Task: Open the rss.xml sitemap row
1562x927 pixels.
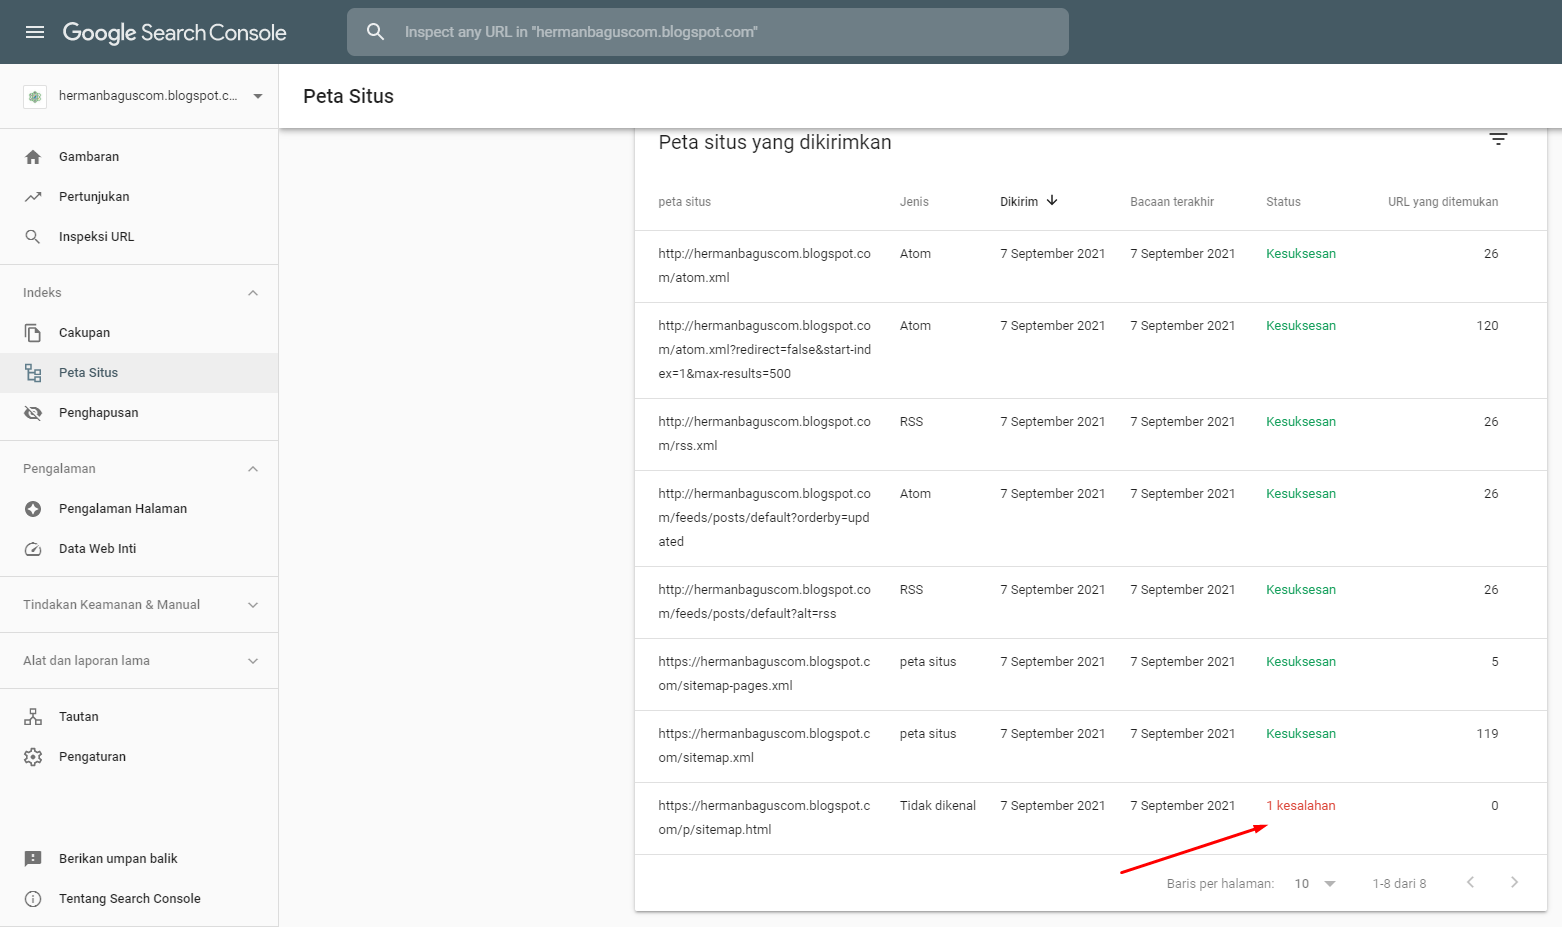Action: coord(1091,434)
